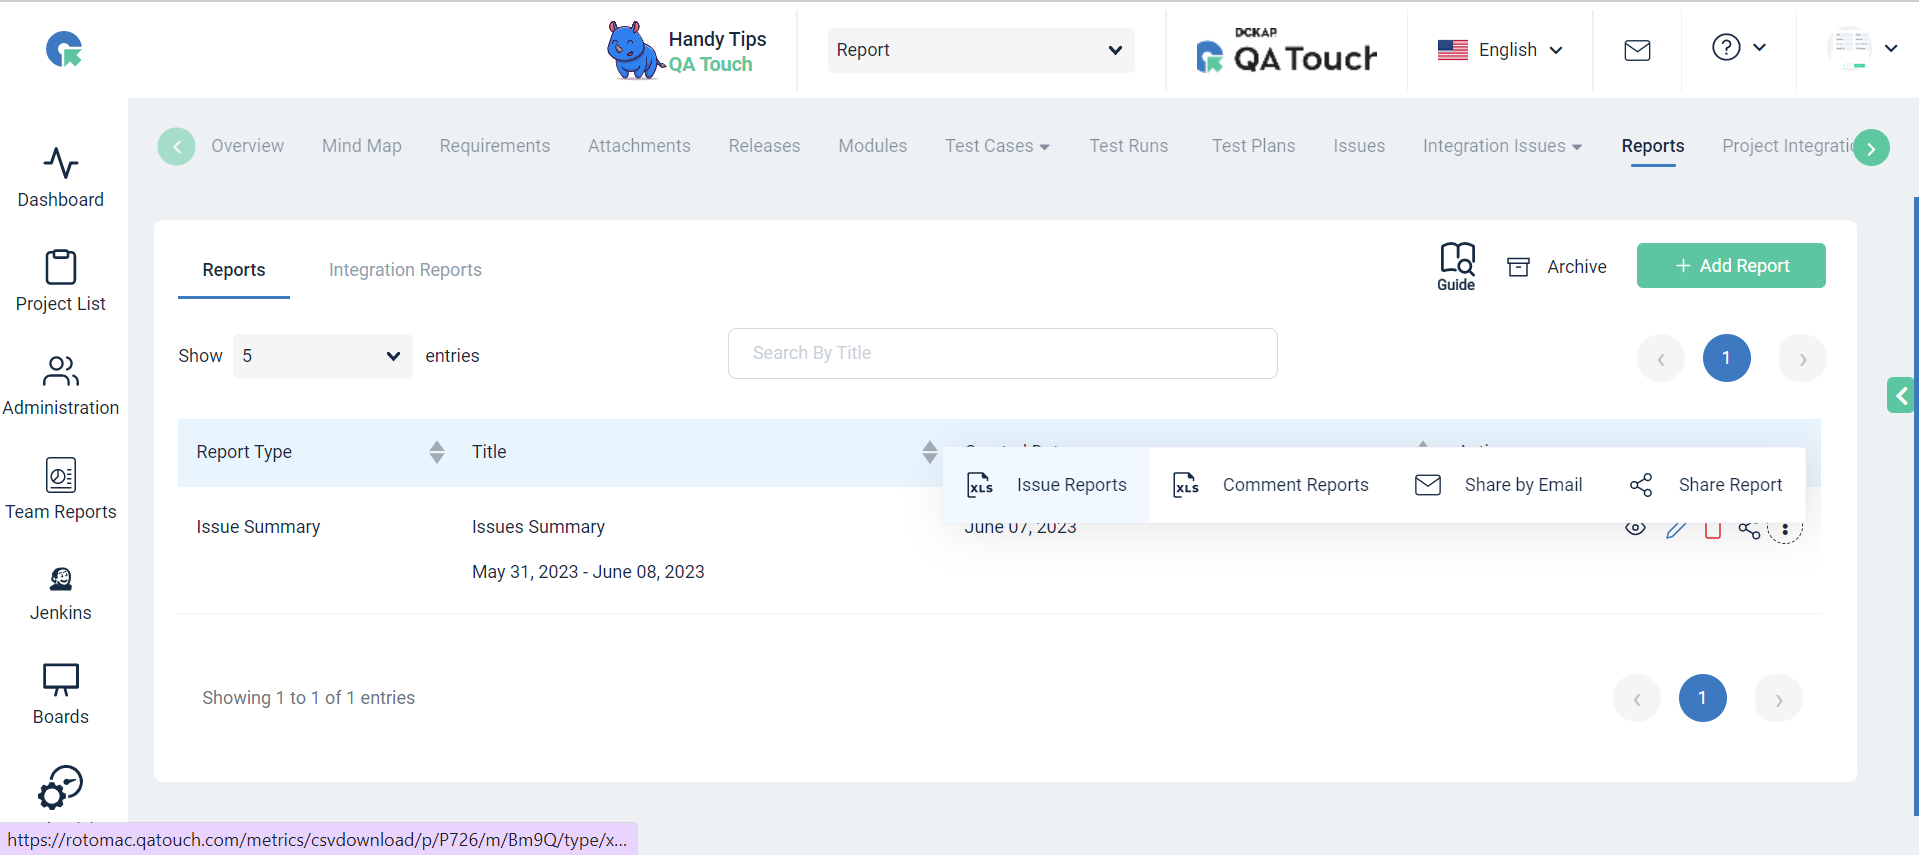
Task: Go to the Mind Map tab
Action: coord(361,146)
